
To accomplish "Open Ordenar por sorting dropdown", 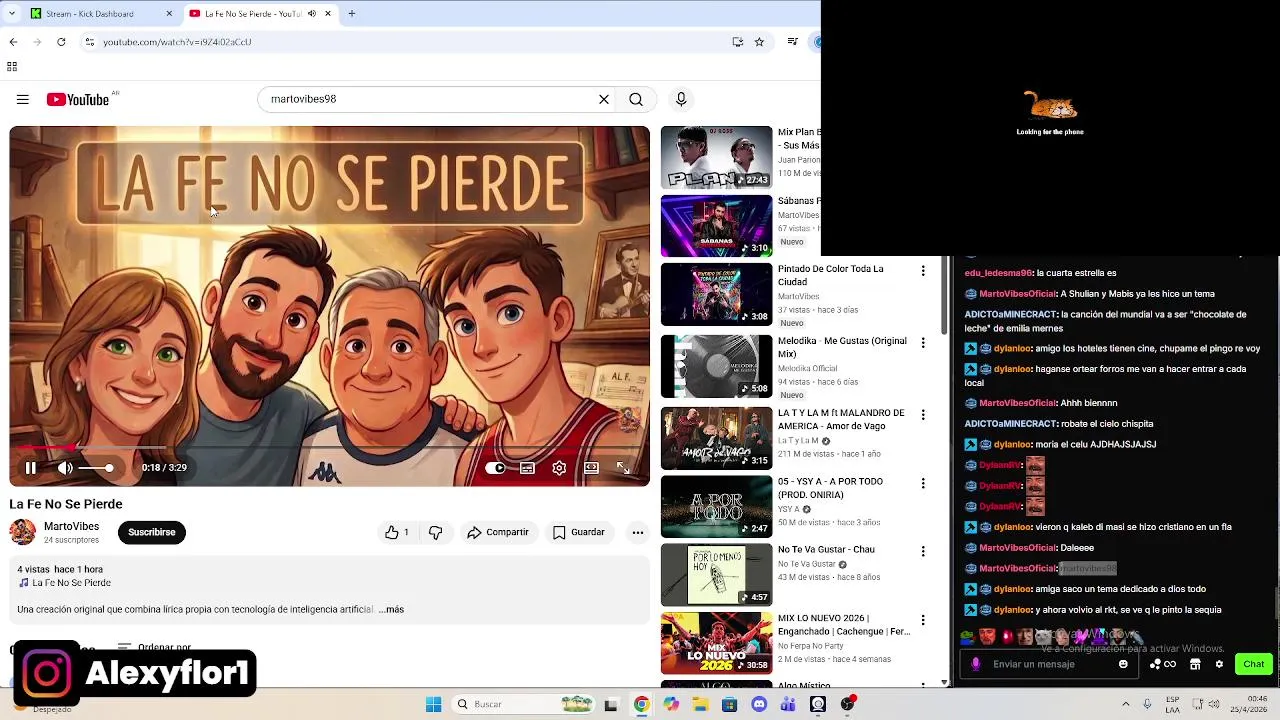I will [154, 647].
